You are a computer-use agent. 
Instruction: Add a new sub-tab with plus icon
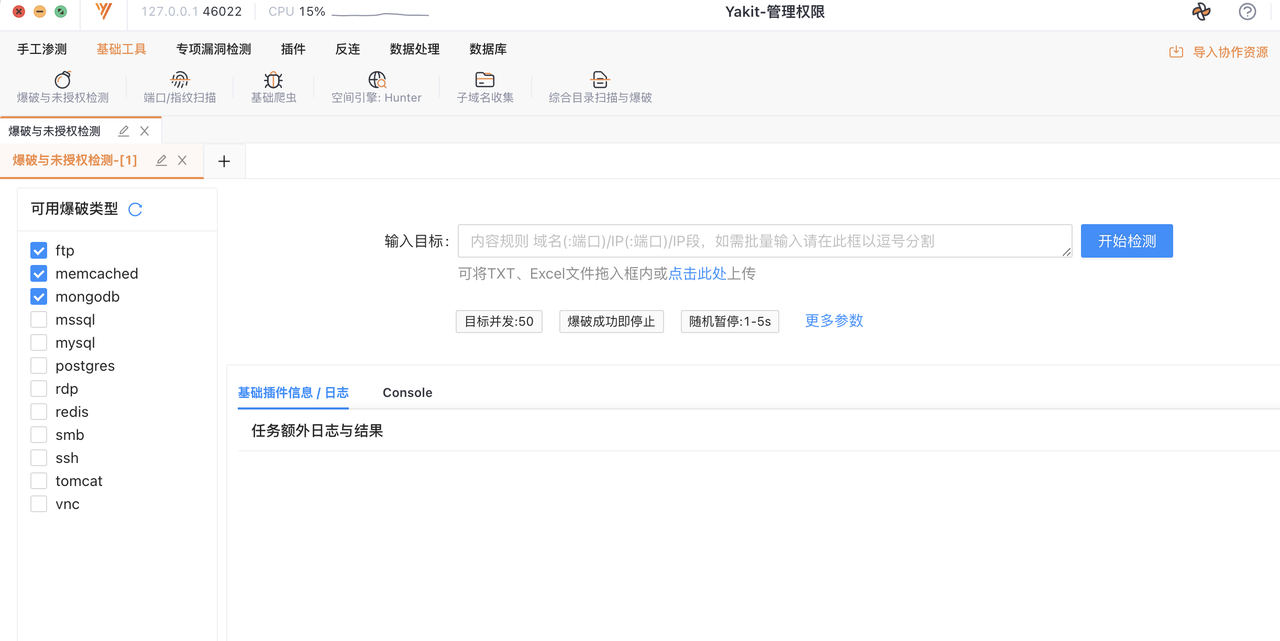pos(224,161)
